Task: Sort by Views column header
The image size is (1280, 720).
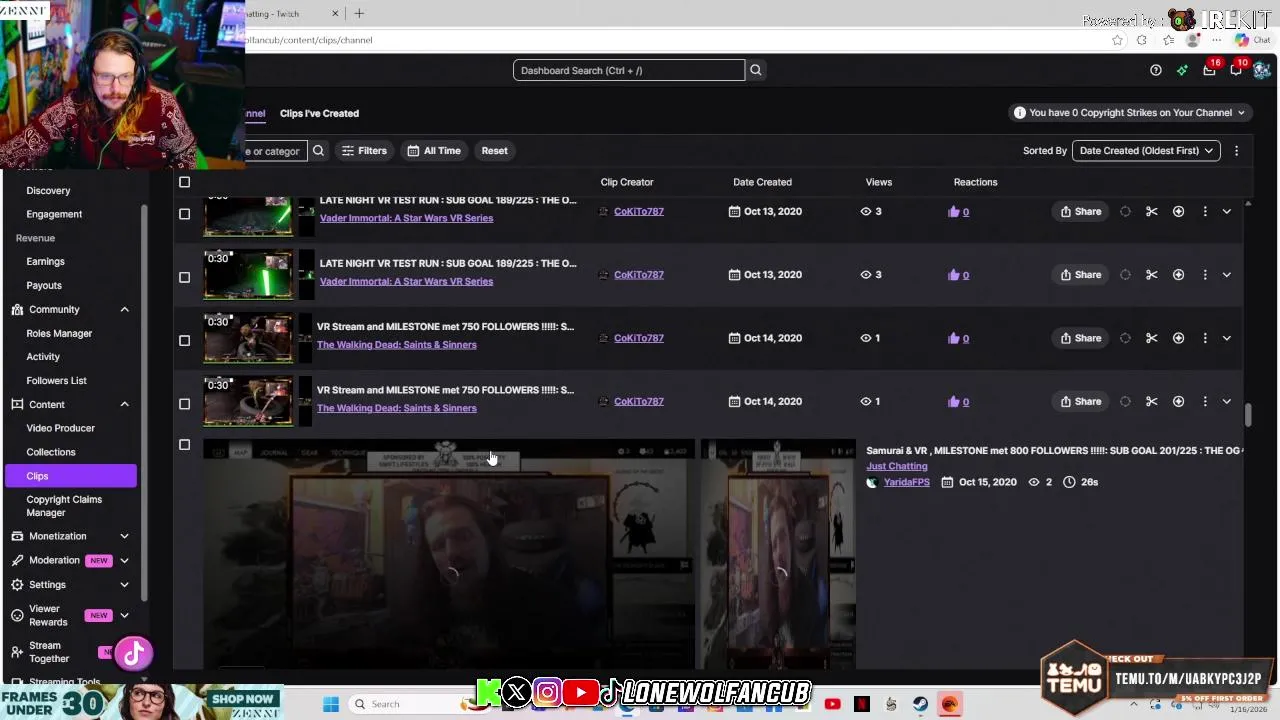Action: pos(878,182)
